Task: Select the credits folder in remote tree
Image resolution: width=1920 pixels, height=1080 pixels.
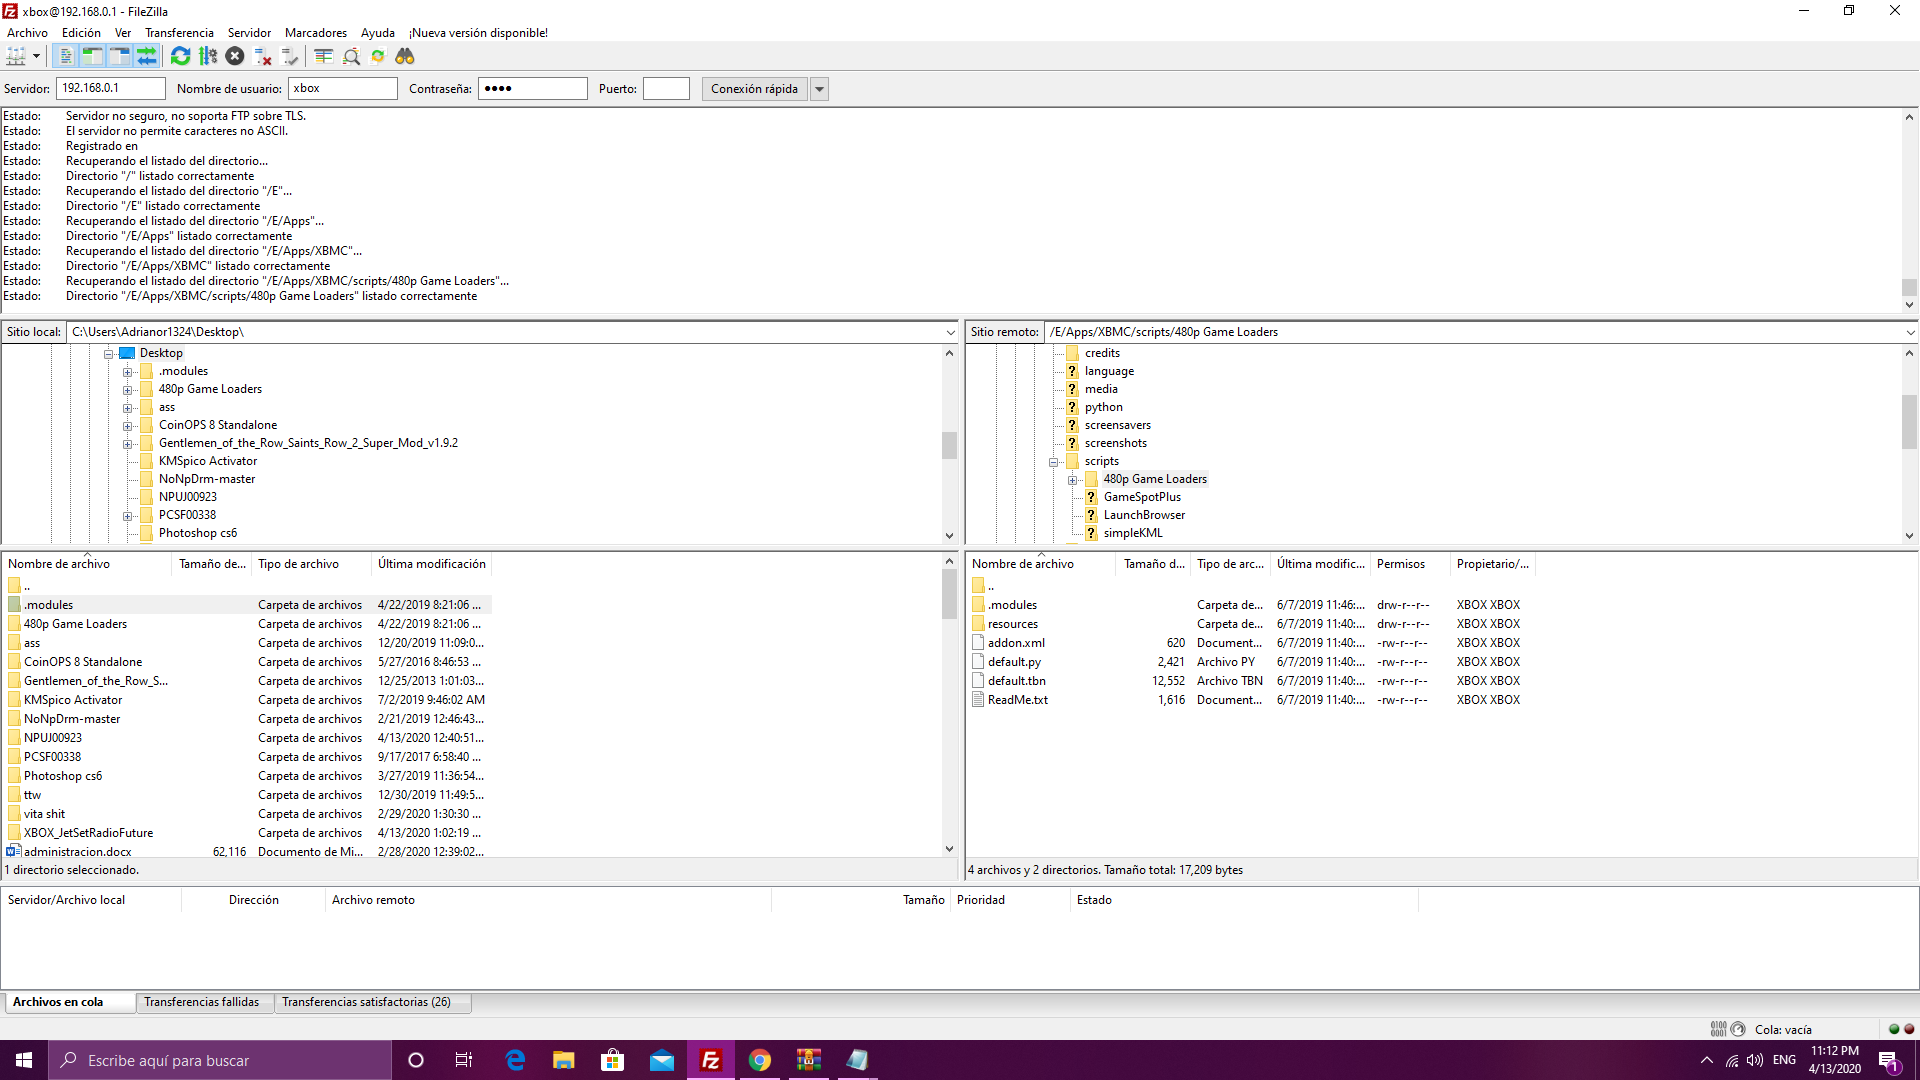Action: pos(1102,353)
